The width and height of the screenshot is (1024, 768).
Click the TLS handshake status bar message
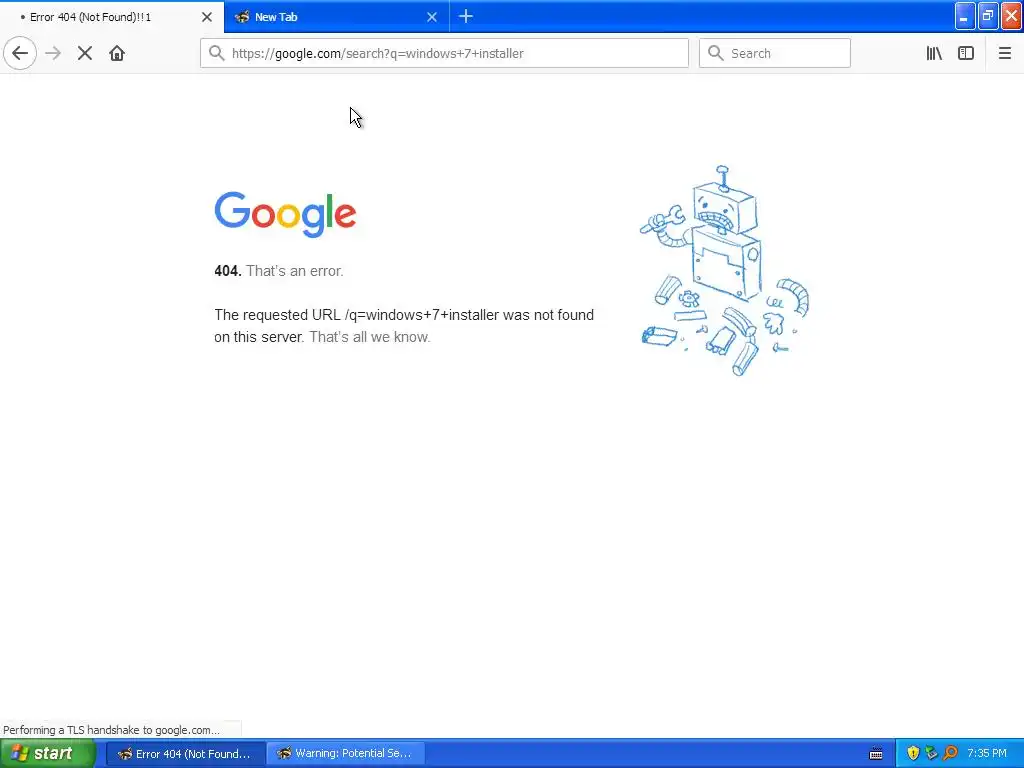tap(112, 729)
